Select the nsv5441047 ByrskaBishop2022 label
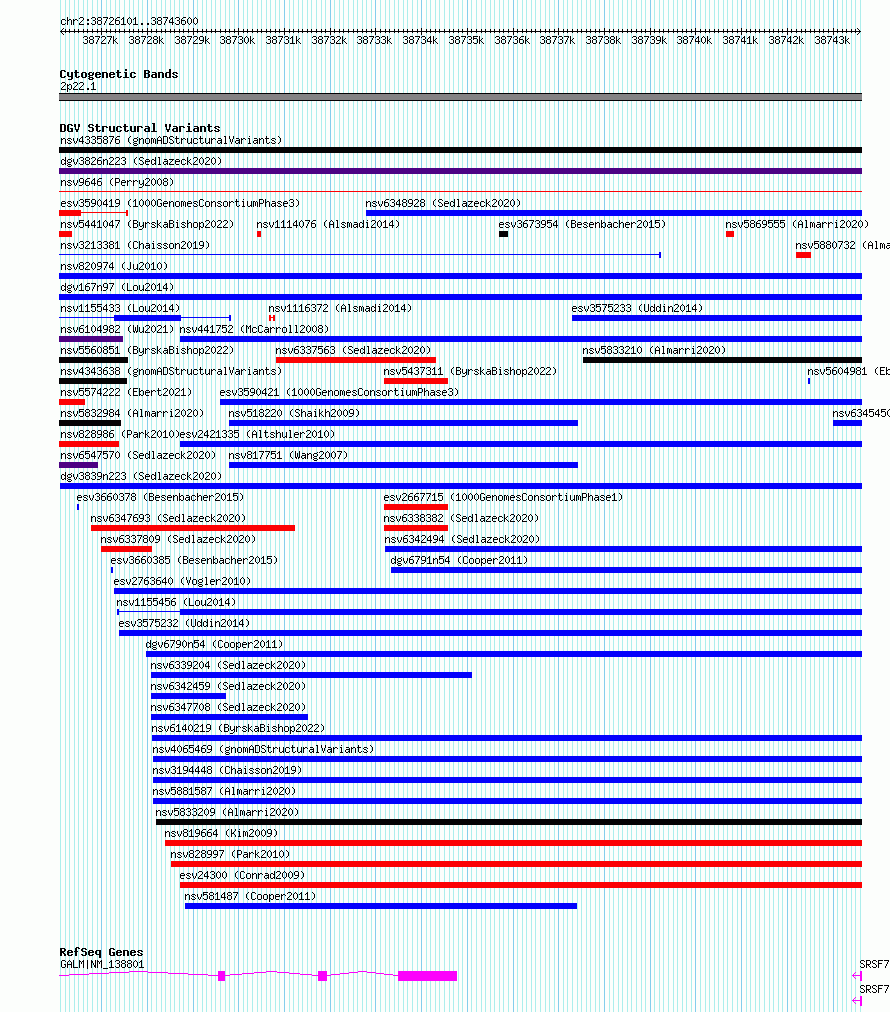 (x=147, y=224)
